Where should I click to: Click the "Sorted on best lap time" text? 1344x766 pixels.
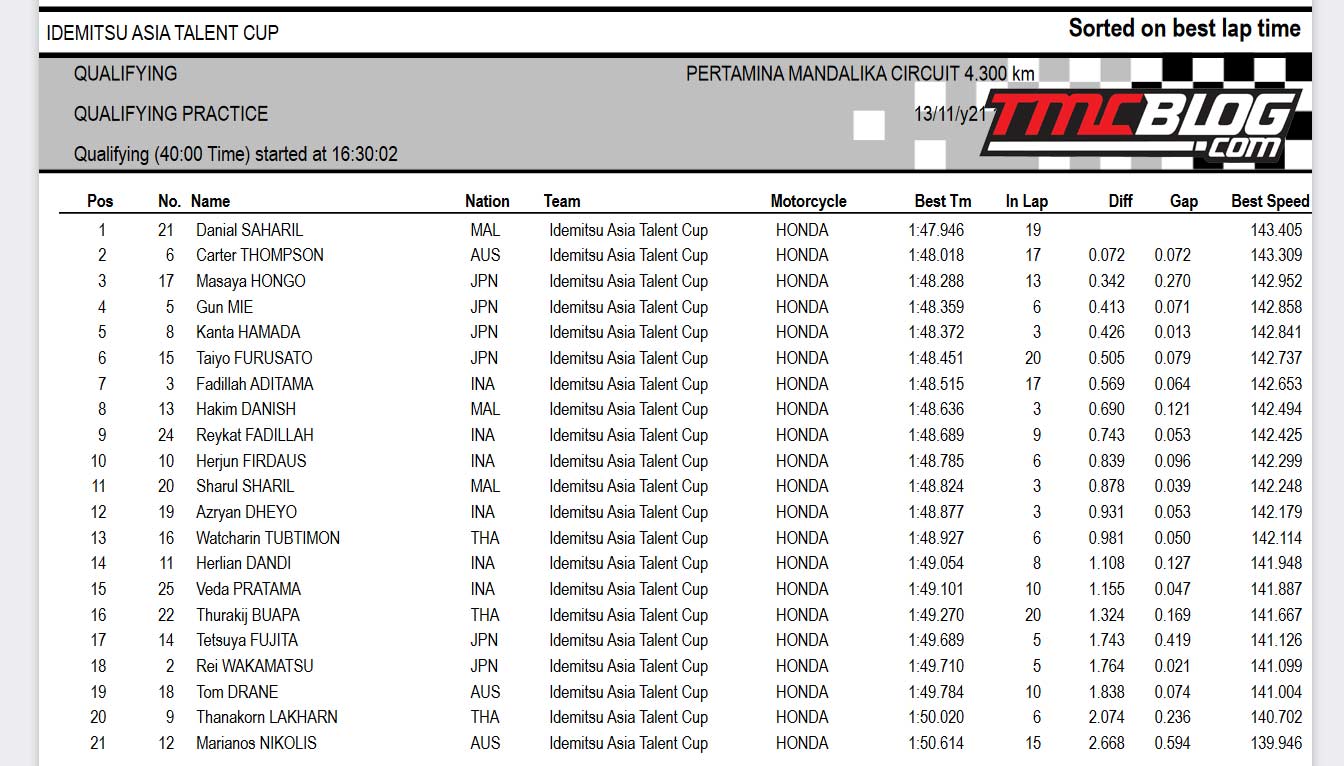click(1184, 29)
